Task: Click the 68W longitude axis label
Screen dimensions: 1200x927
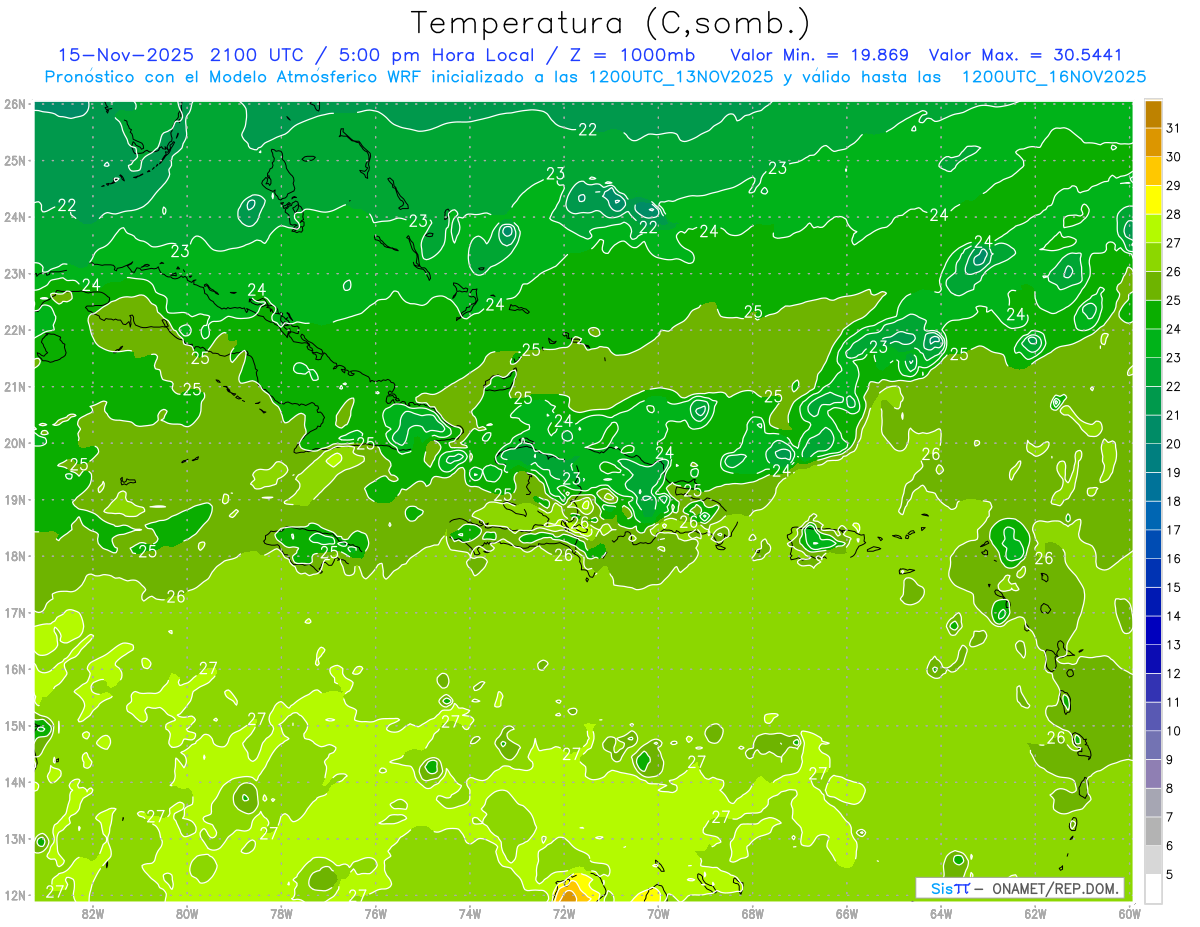Action: coord(753,913)
